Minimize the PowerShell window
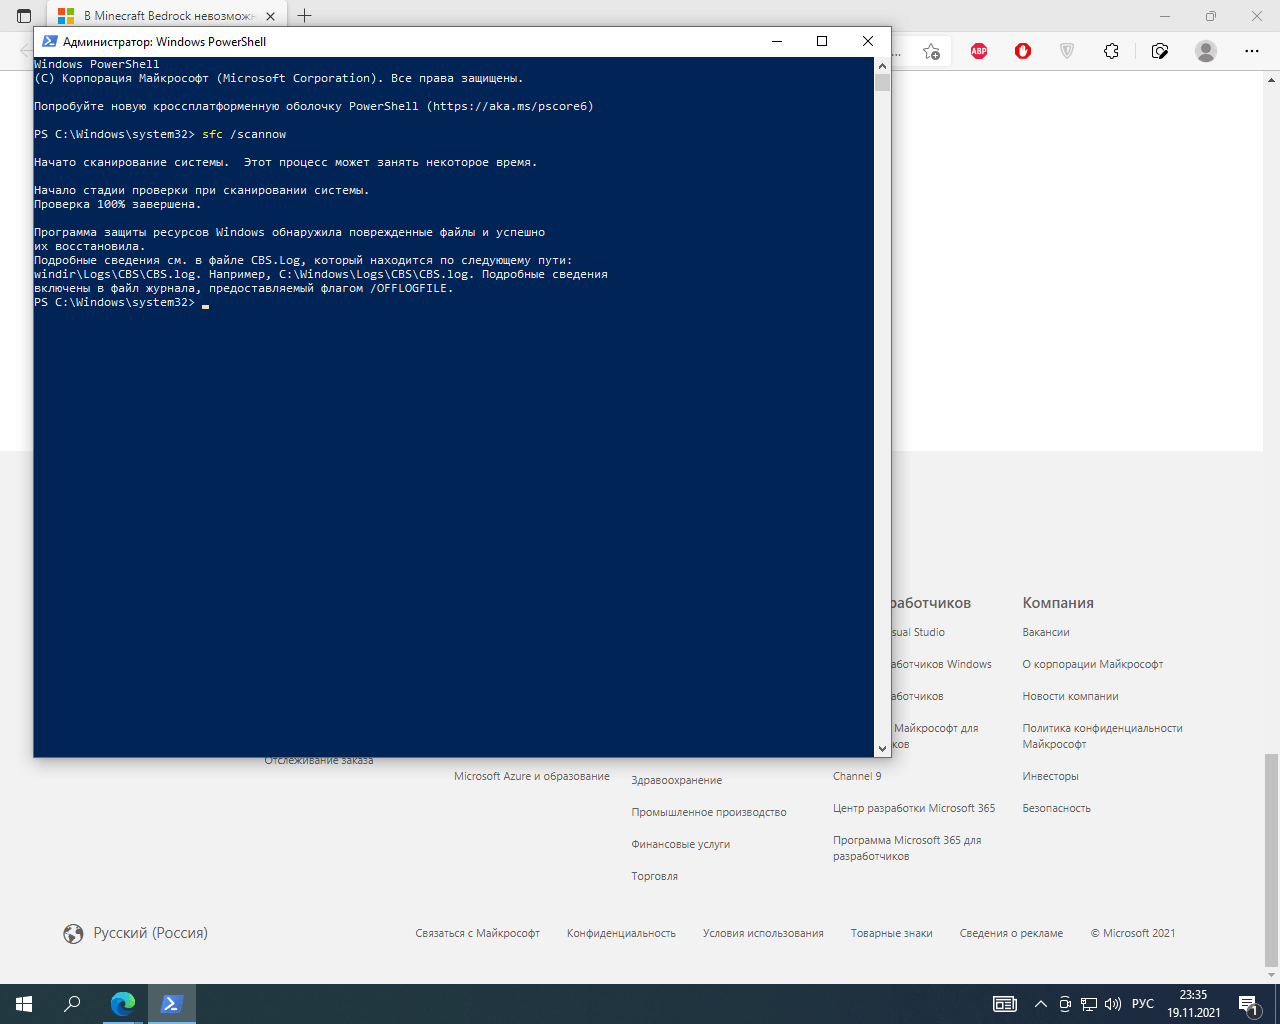Viewport: 1280px width, 1024px height. (x=777, y=41)
